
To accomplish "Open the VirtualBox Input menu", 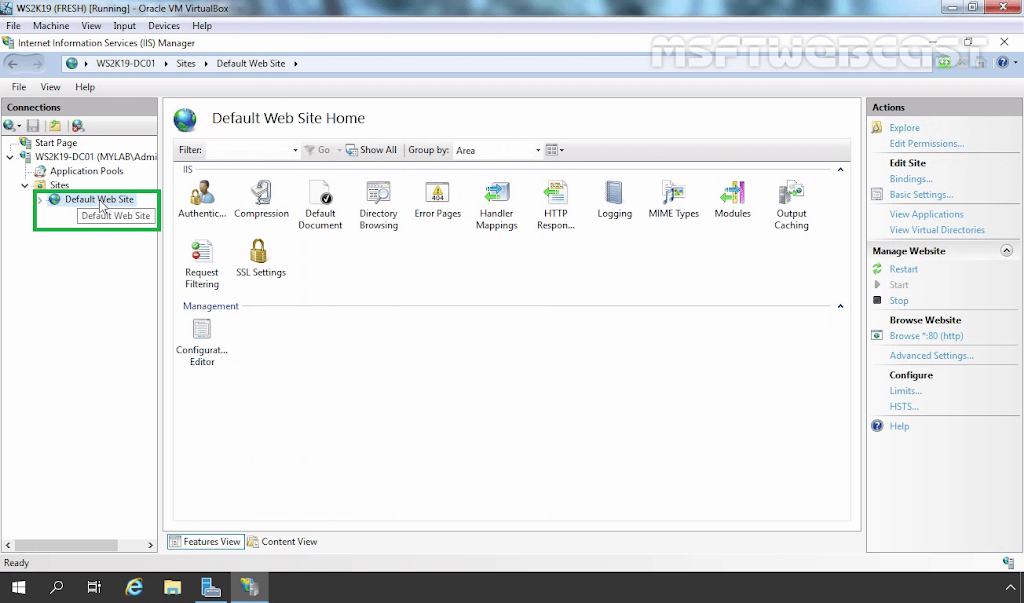I will pos(124,25).
